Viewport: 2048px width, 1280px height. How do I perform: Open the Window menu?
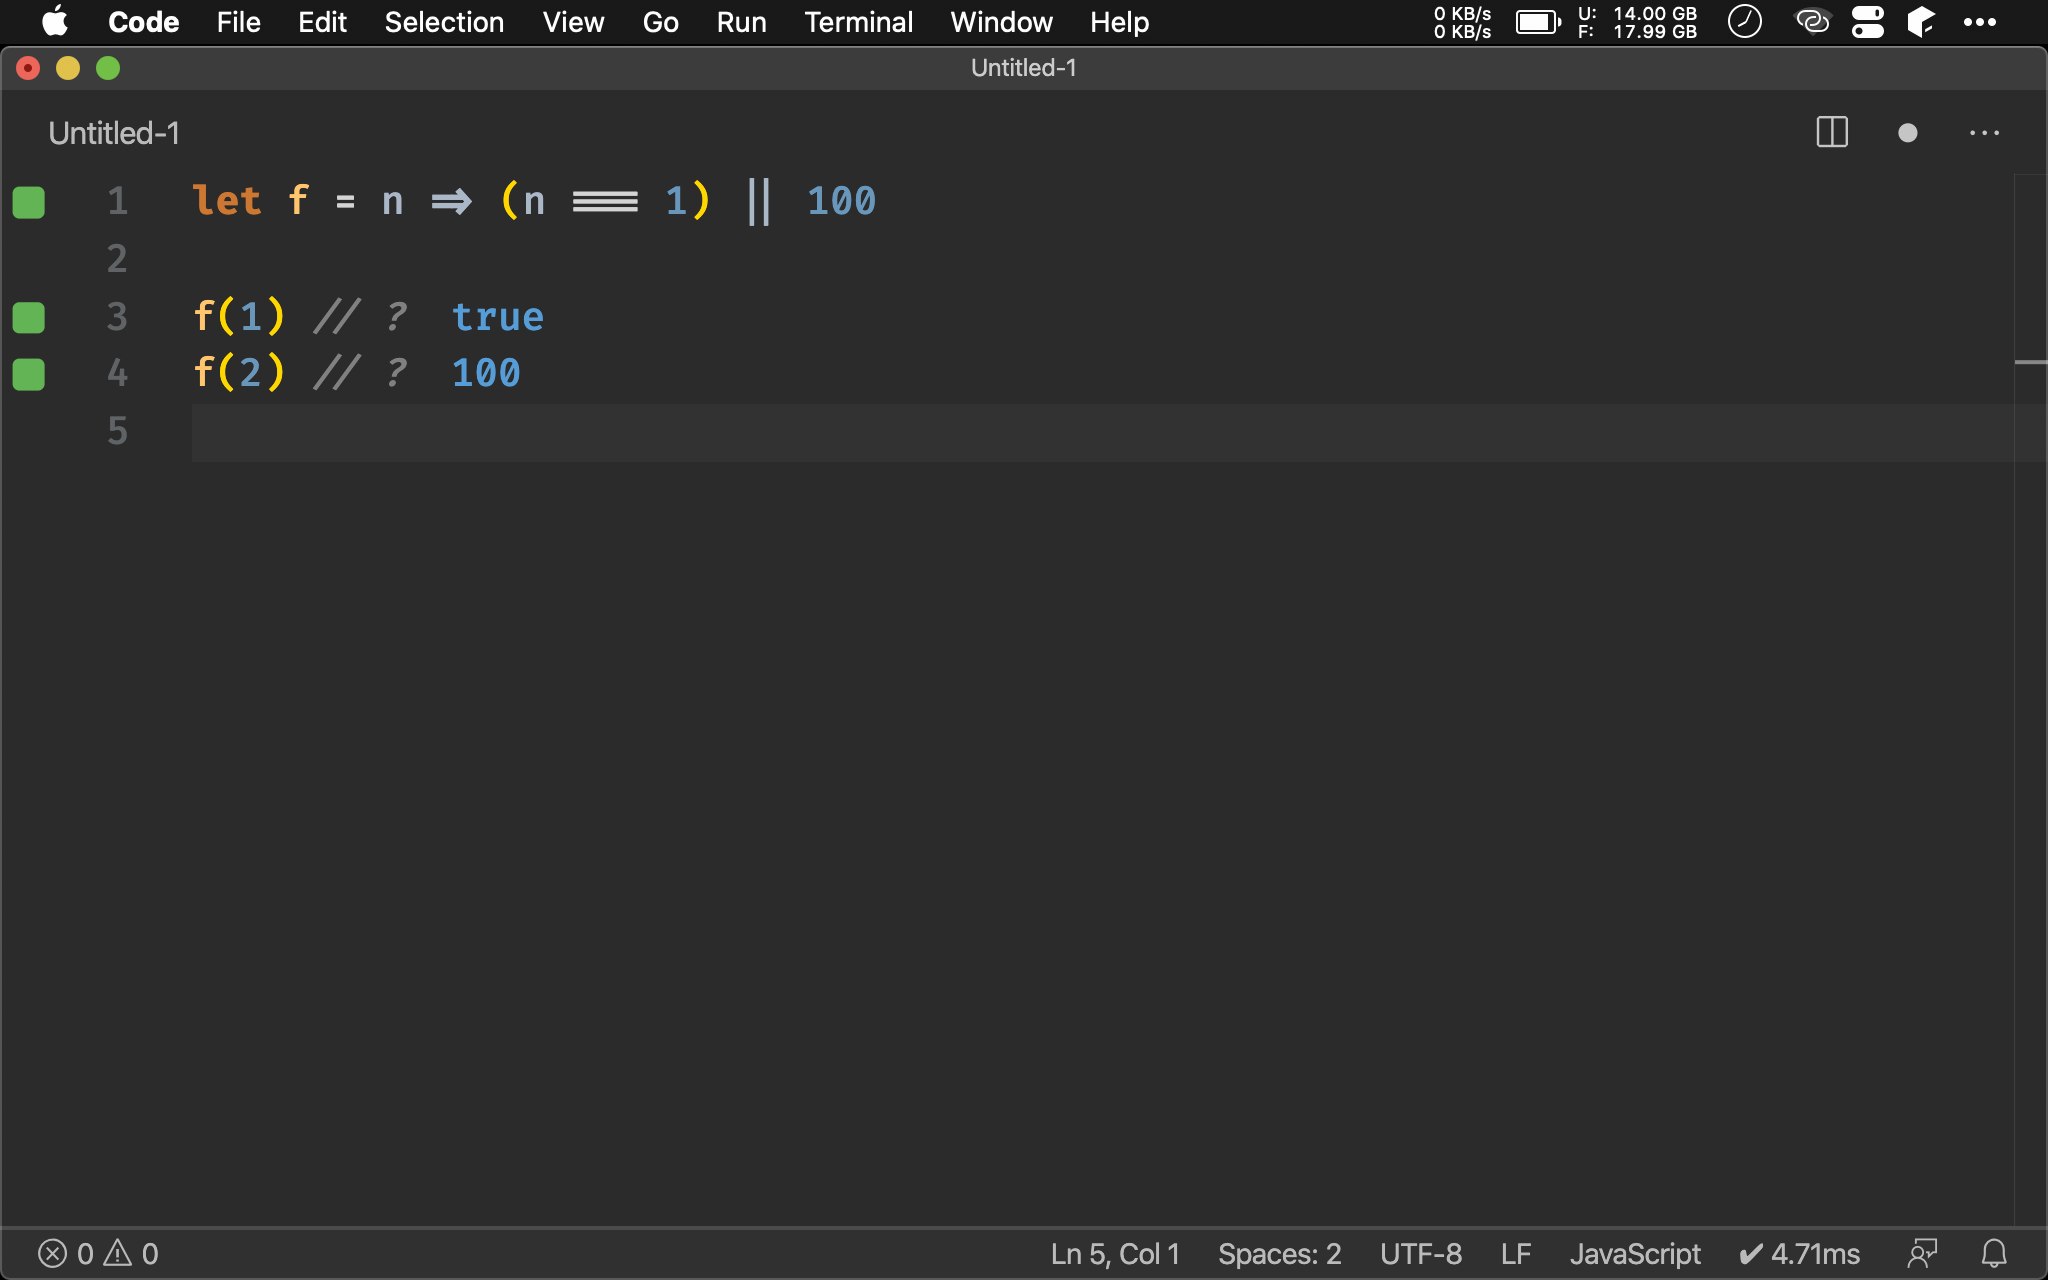[x=1001, y=22]
